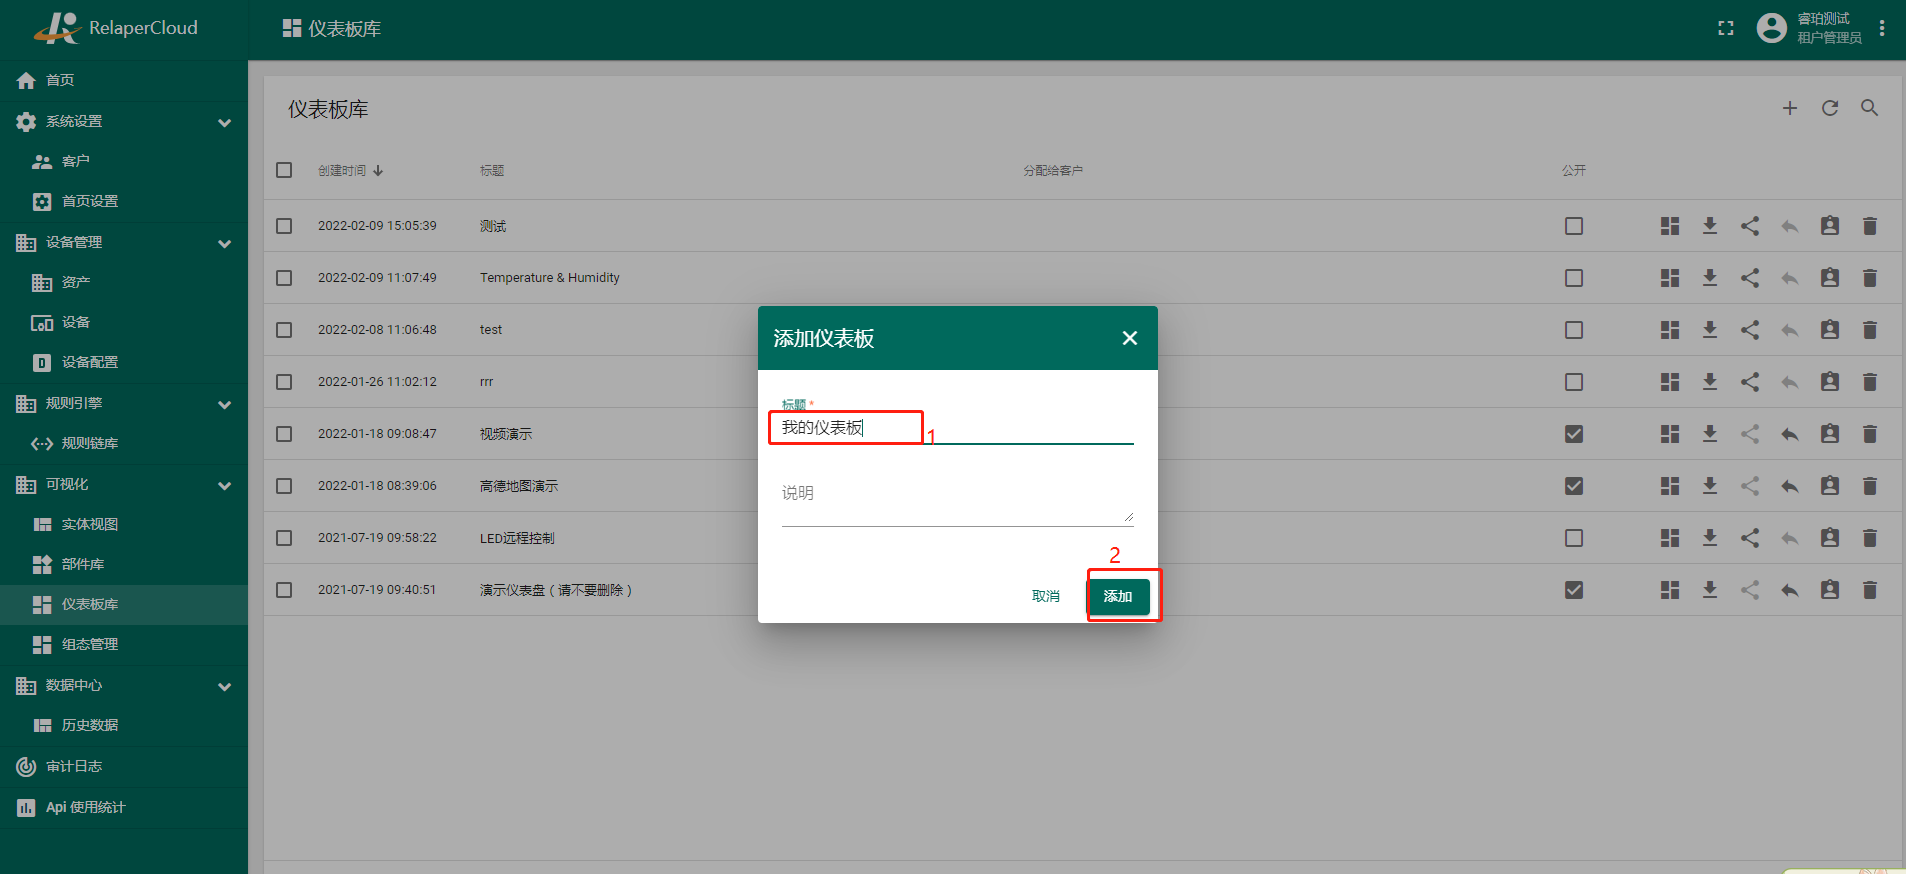Select the 视频演示 row checkbox
This screenshot has width=1906, height=874.
click(284, 434)
